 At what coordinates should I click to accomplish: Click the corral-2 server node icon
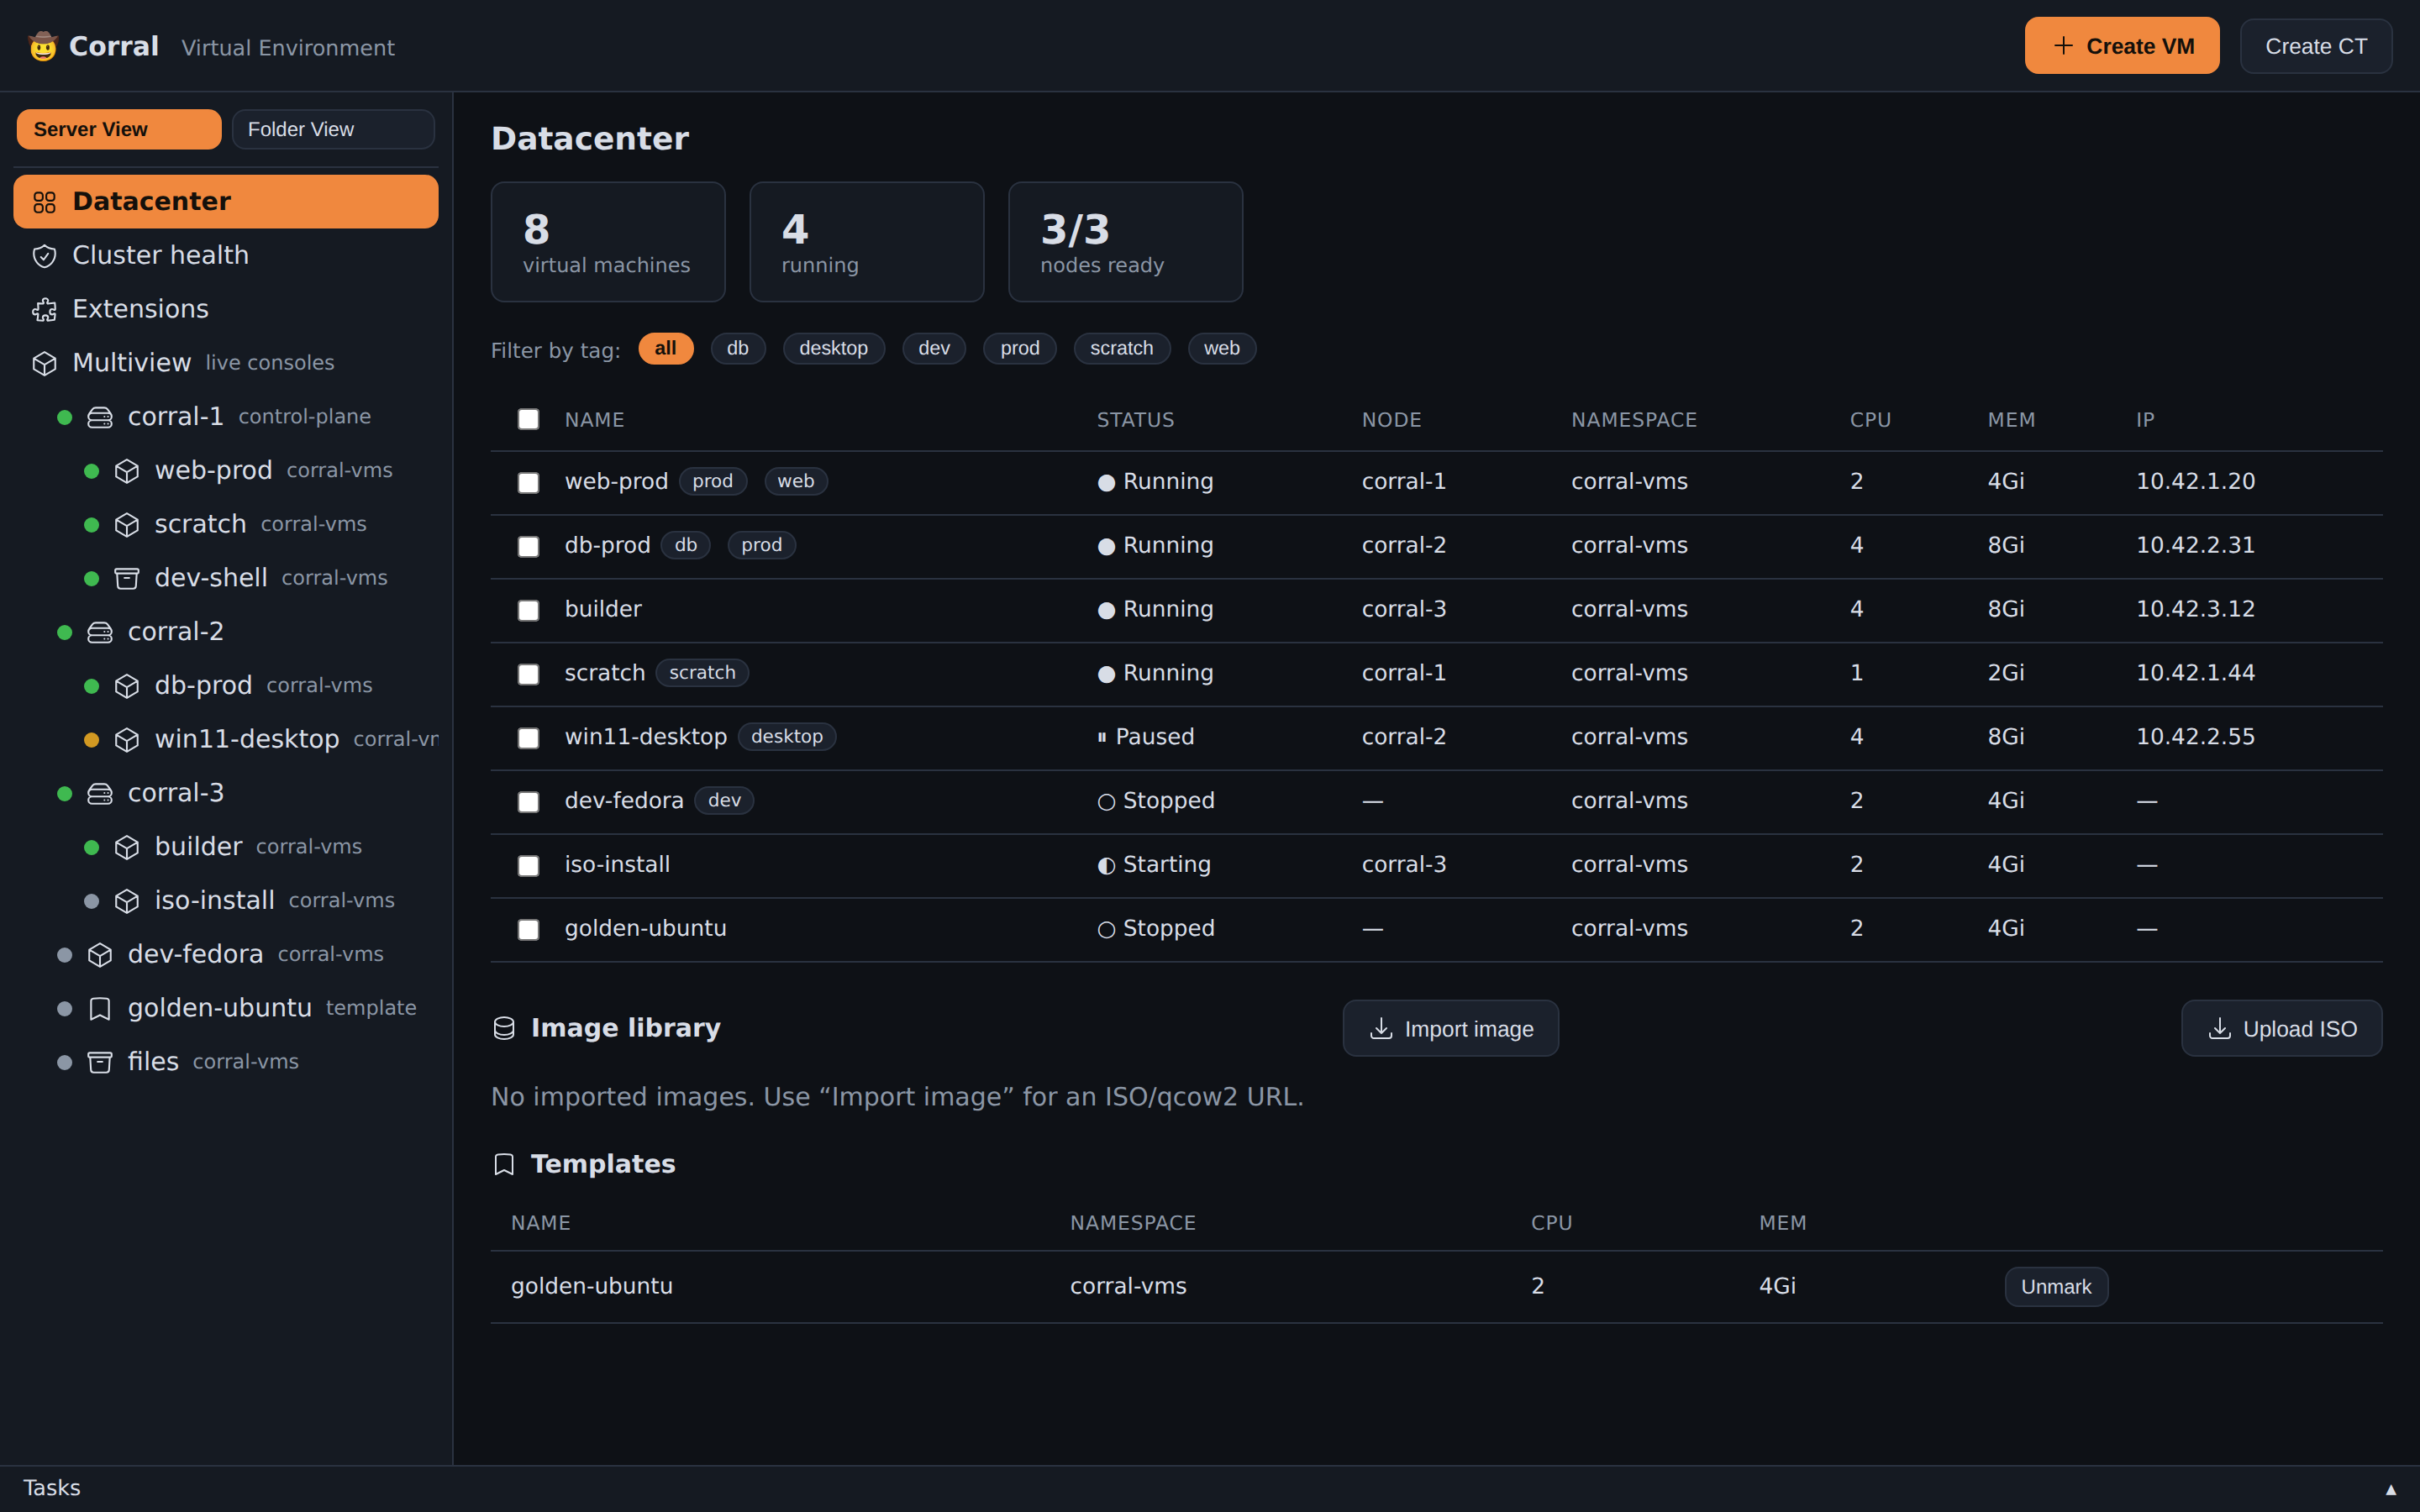click(100, 632)
